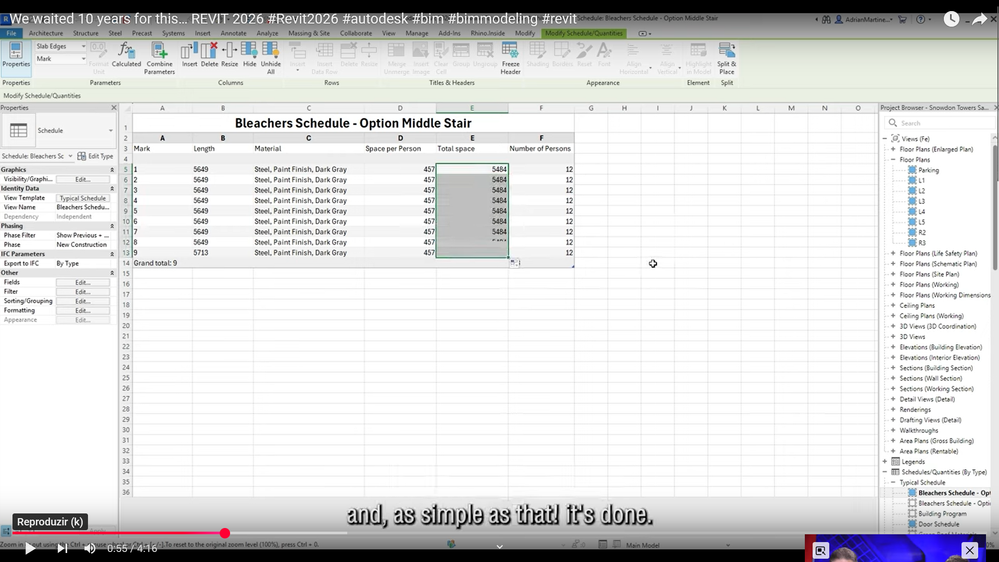This screenshot has height=562, width=999.
Task: Click the Typical Schedule view template button
Action: [x=82, y=198]
